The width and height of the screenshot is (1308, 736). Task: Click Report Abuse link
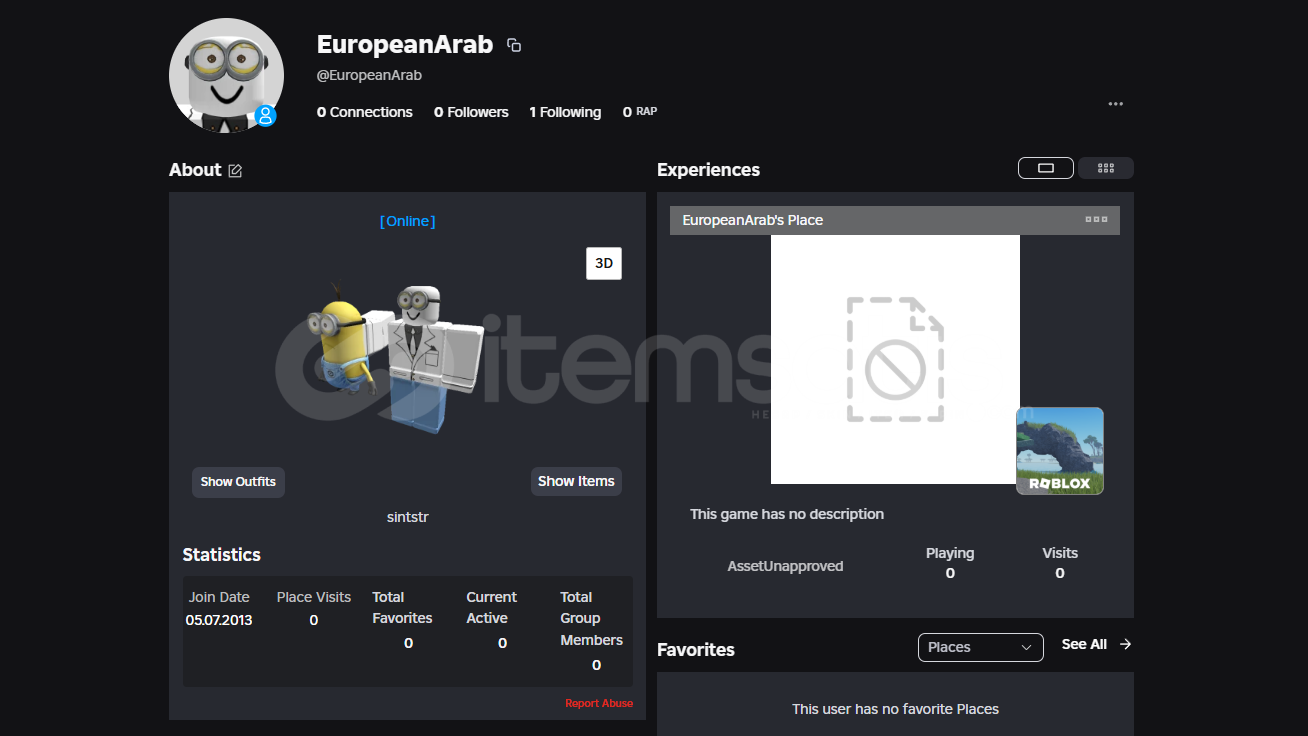point(599,703)
